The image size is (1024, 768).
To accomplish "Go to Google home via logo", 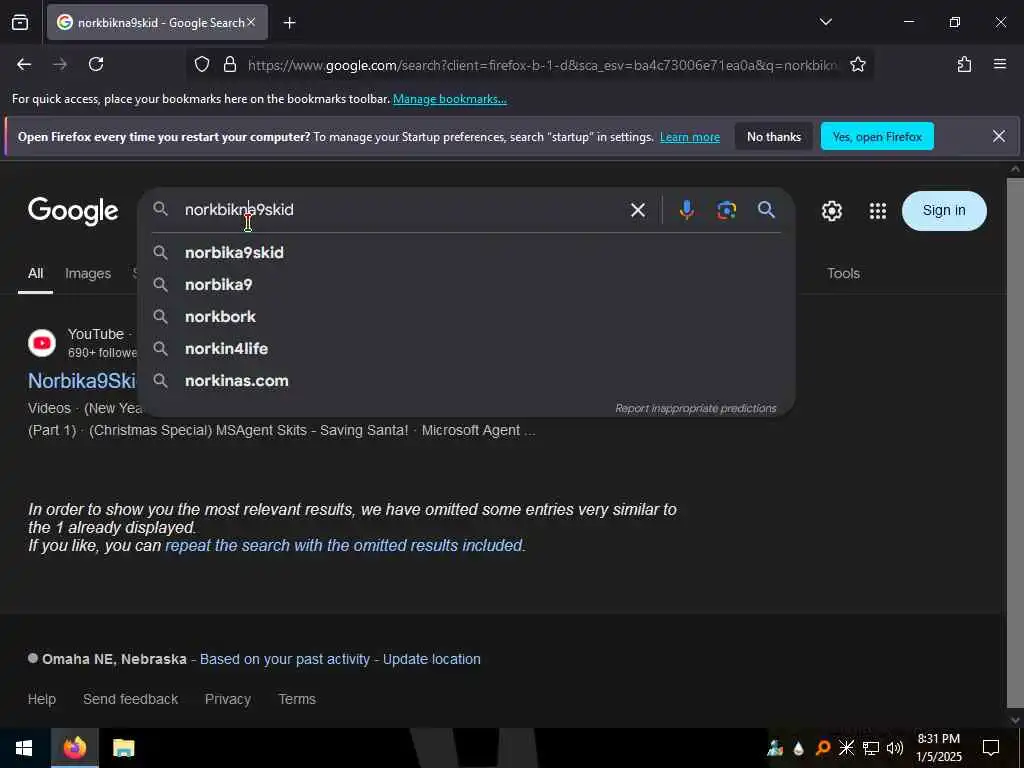I will pos(73,210).
